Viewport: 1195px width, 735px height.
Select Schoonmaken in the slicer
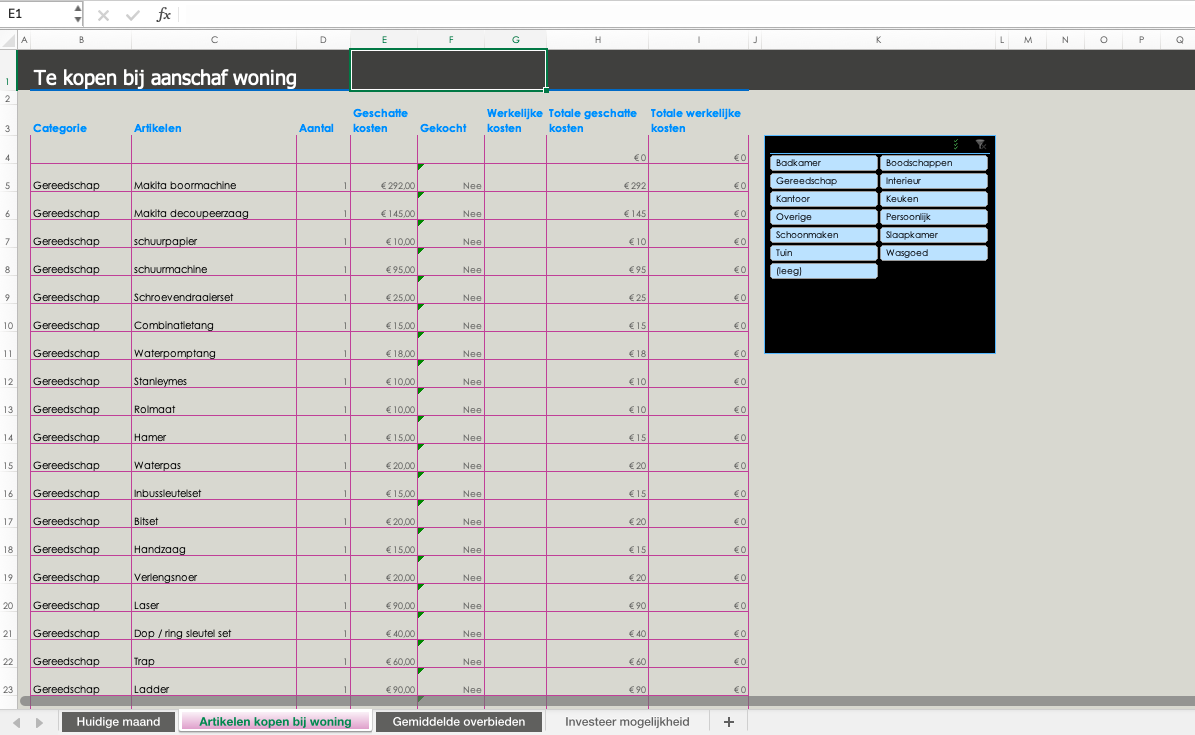tap(824, 235)
